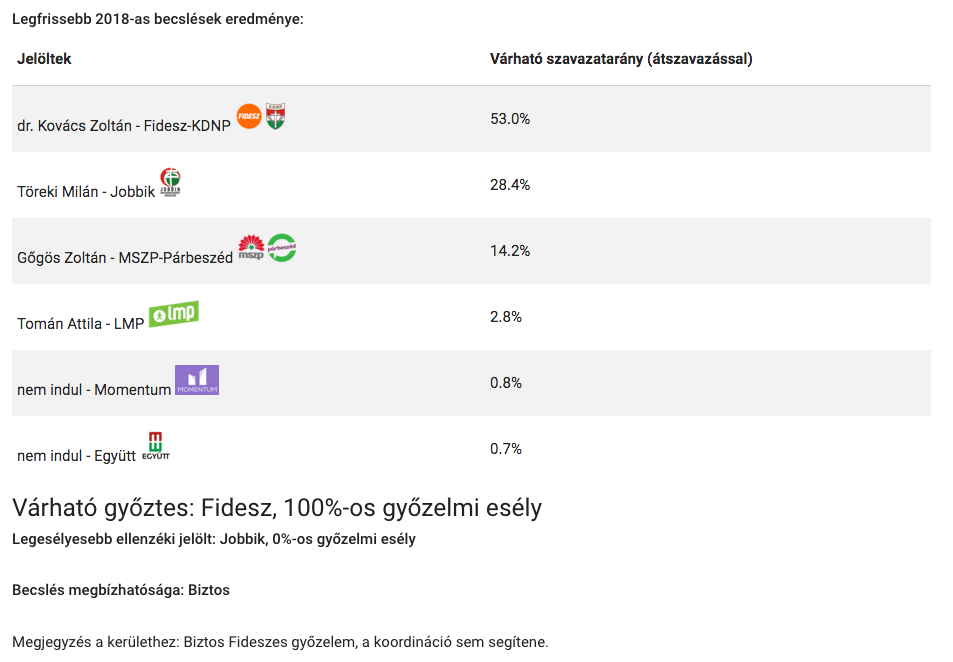Click the red MSZP flower logo
The image size is (953, 662).
tap(251, 248)
